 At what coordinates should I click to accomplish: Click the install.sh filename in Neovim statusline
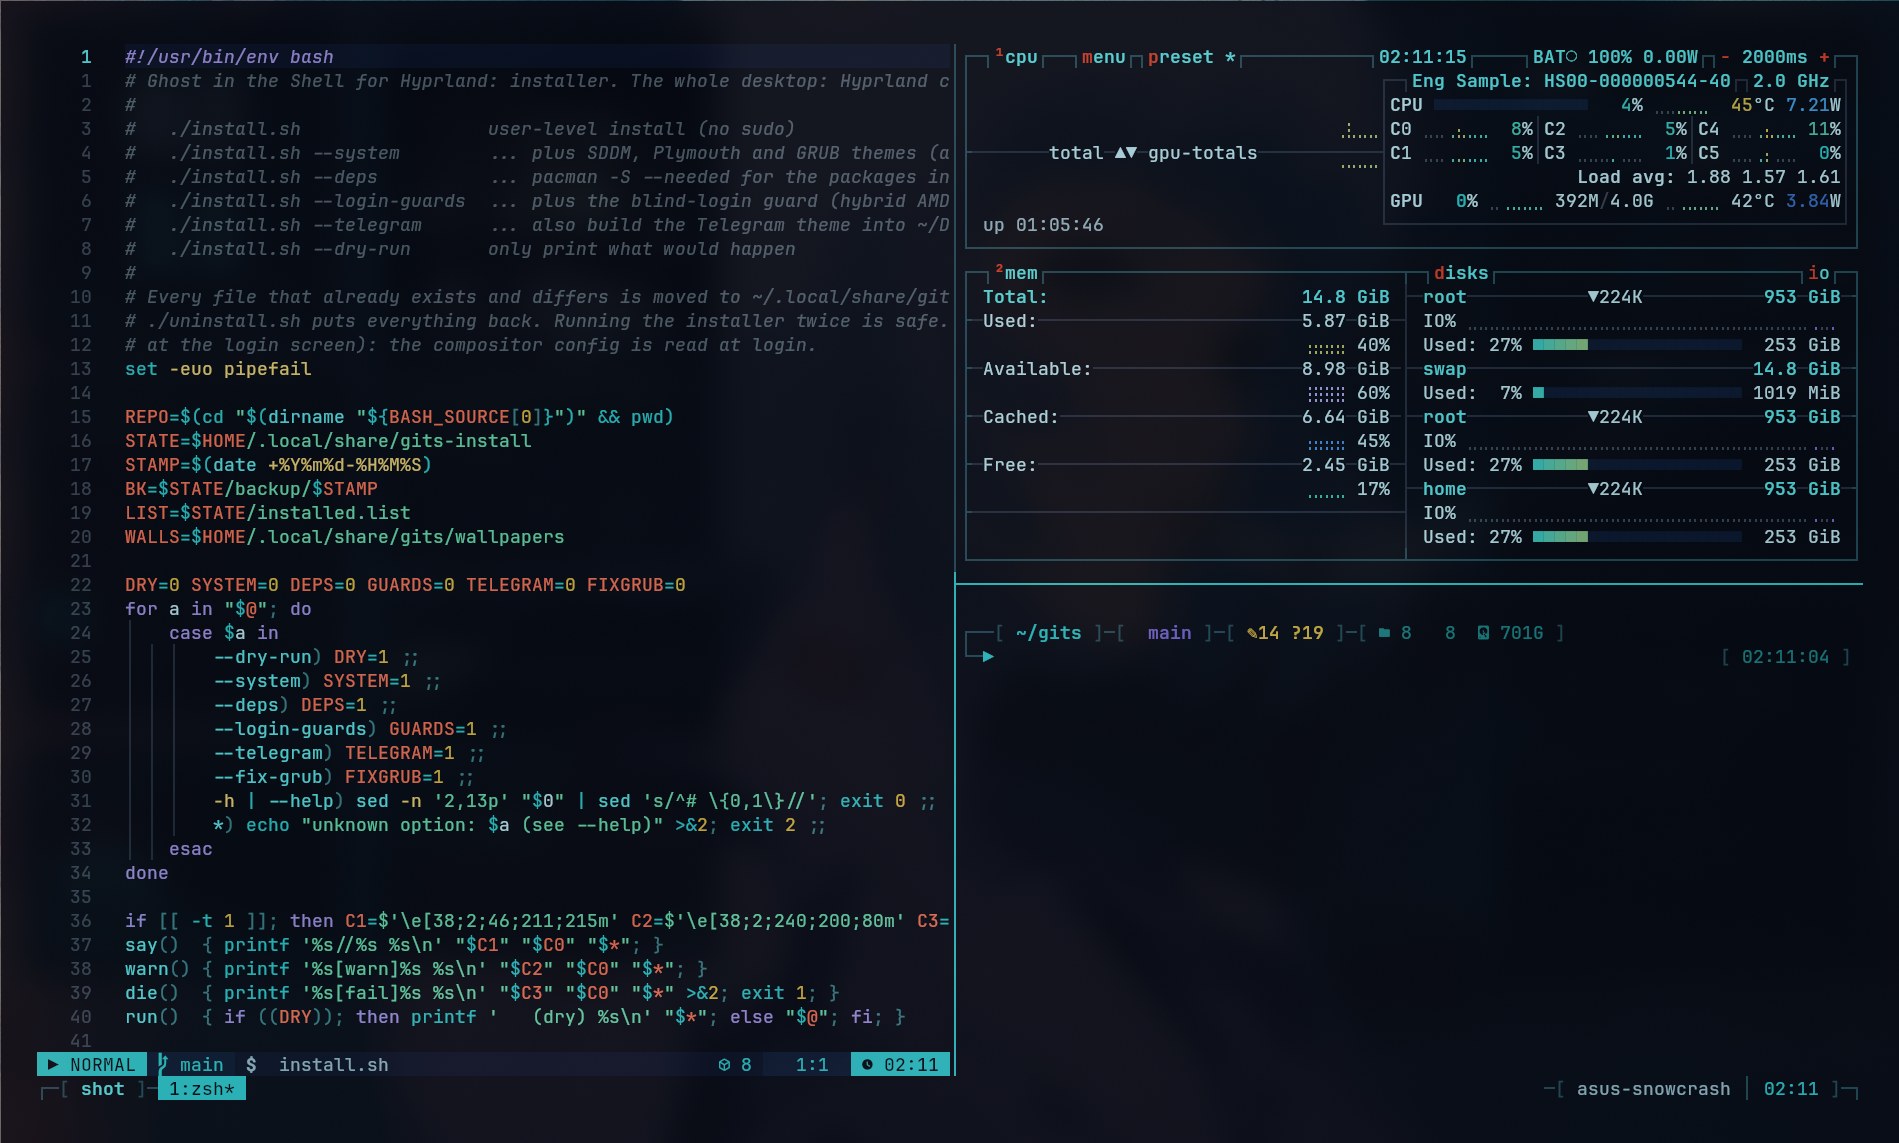click(x=333, y=1065)
